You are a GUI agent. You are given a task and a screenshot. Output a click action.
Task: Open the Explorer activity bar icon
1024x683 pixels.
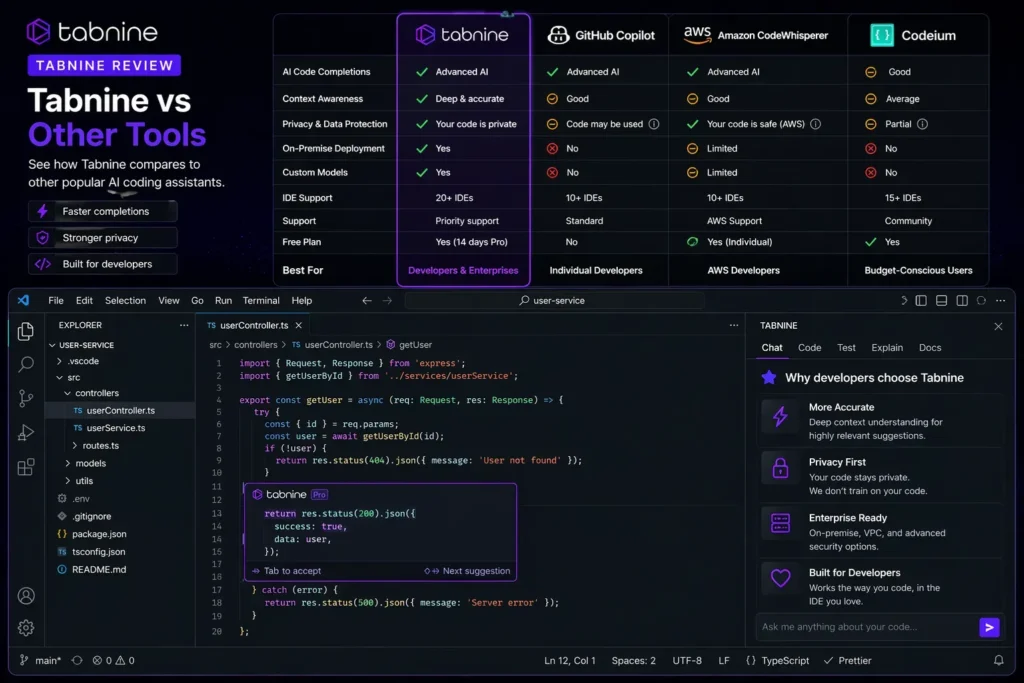[25, 332]
